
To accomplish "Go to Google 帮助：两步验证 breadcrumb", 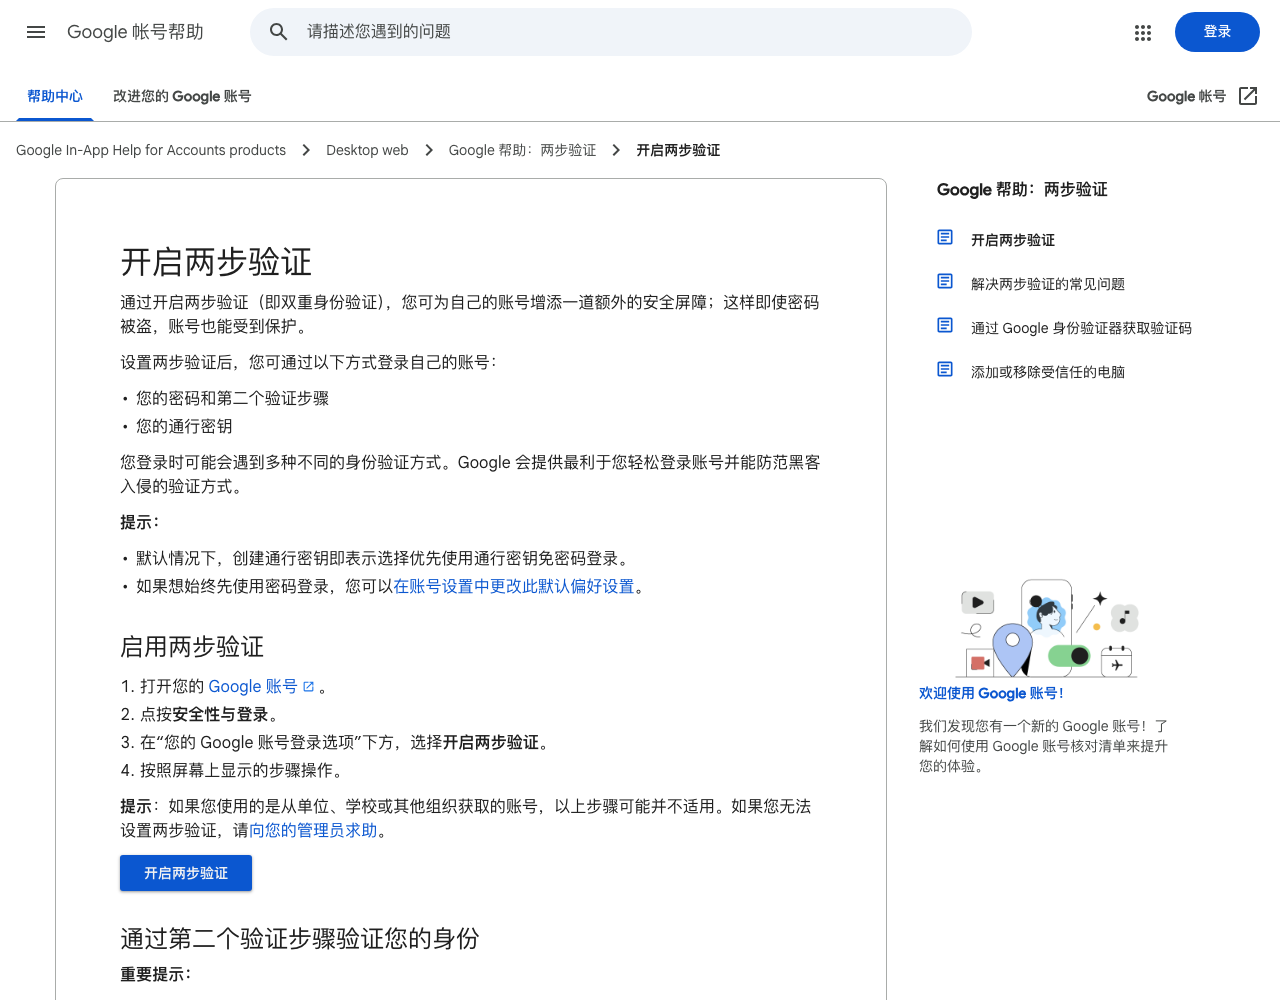I will (x=522, y=150).
